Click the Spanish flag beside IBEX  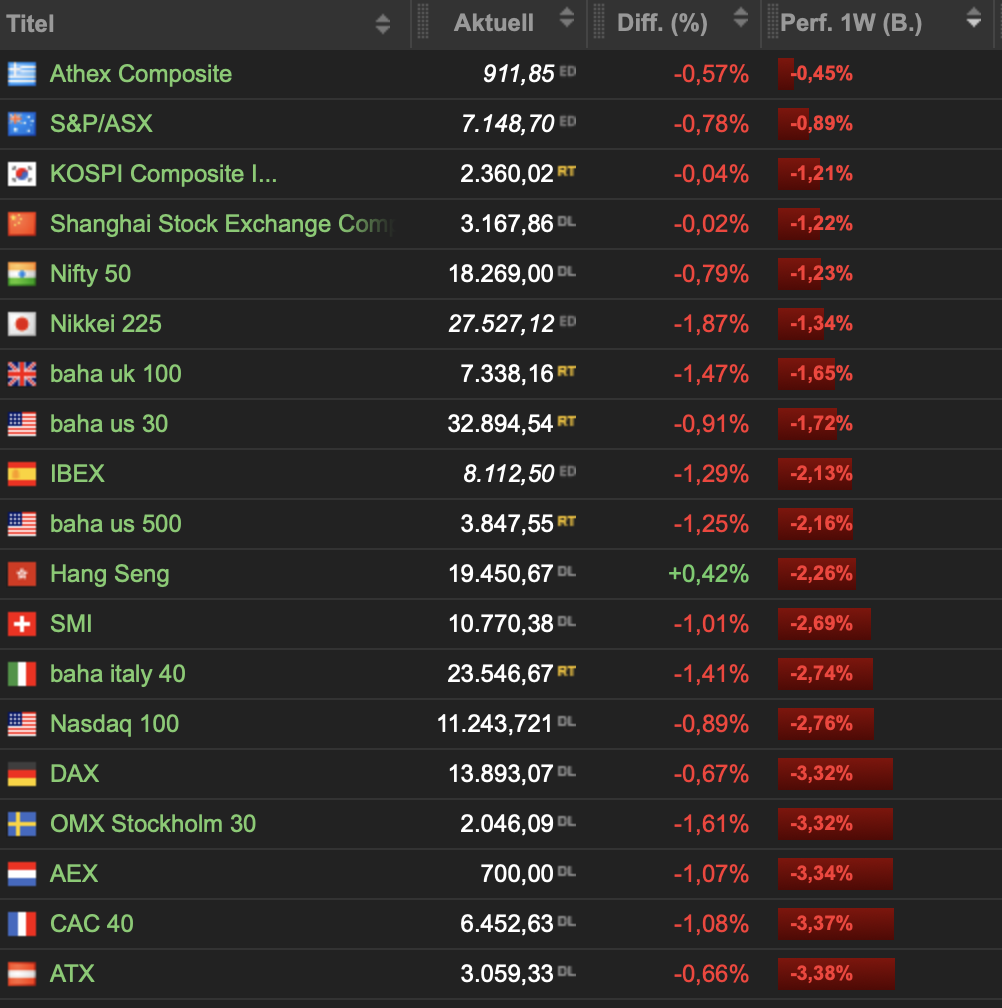(22, 474)
